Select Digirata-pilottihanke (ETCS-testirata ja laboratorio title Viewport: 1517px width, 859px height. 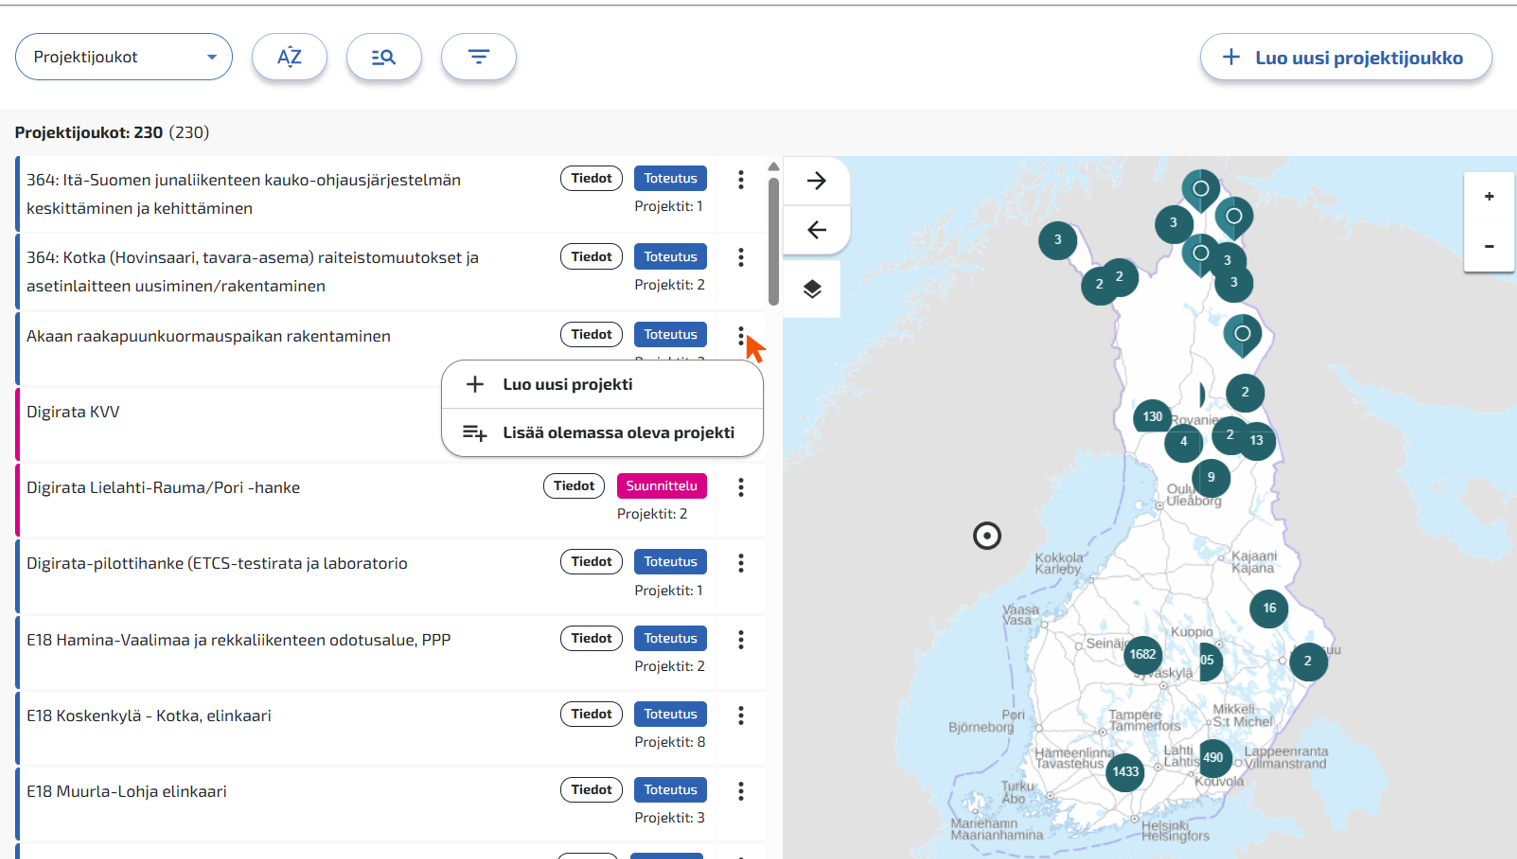point(217,564)
